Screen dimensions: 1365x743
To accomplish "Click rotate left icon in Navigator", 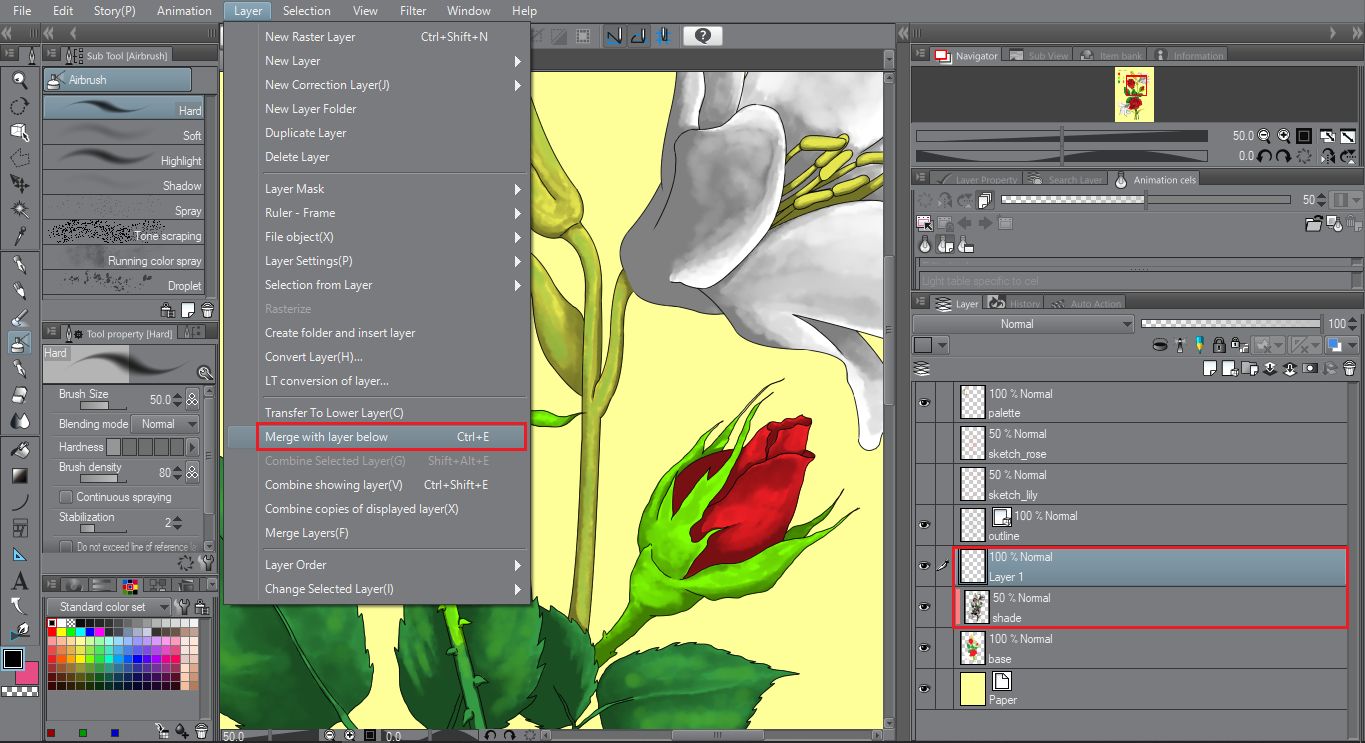I will [x=1265, y=156].
